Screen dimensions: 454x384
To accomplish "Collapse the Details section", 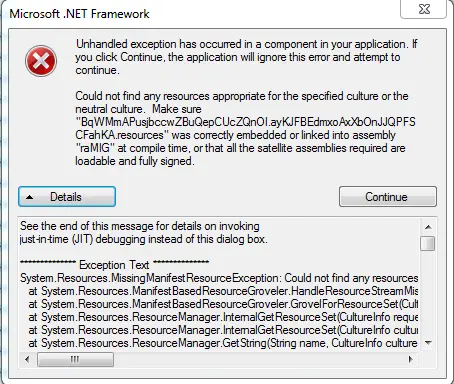I will (67, 197).
